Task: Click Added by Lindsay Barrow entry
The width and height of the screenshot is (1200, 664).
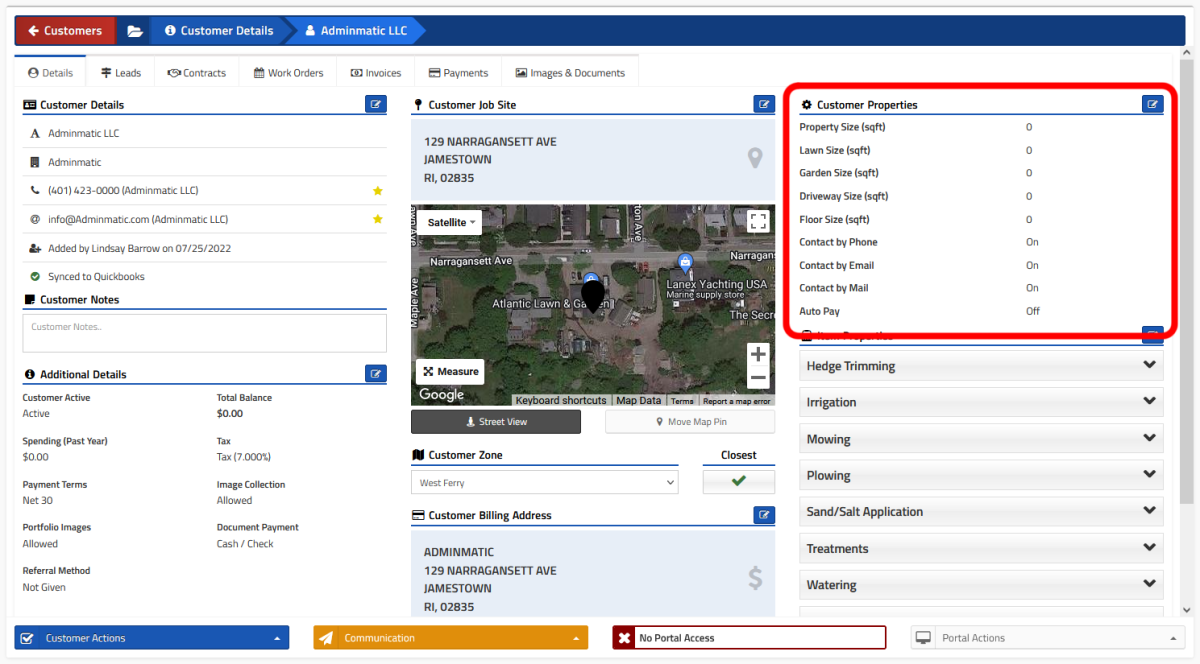Action: click(139, 248)
